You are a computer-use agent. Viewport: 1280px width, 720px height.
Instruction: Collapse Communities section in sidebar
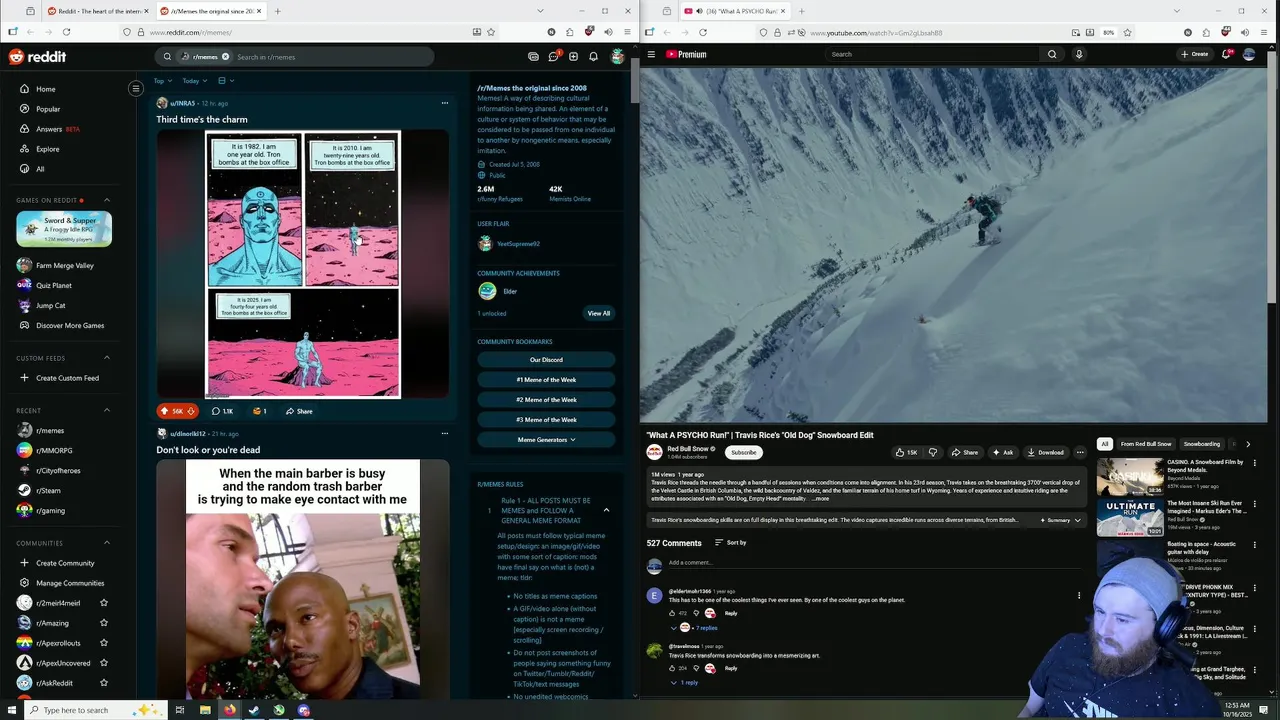(107, 543)
